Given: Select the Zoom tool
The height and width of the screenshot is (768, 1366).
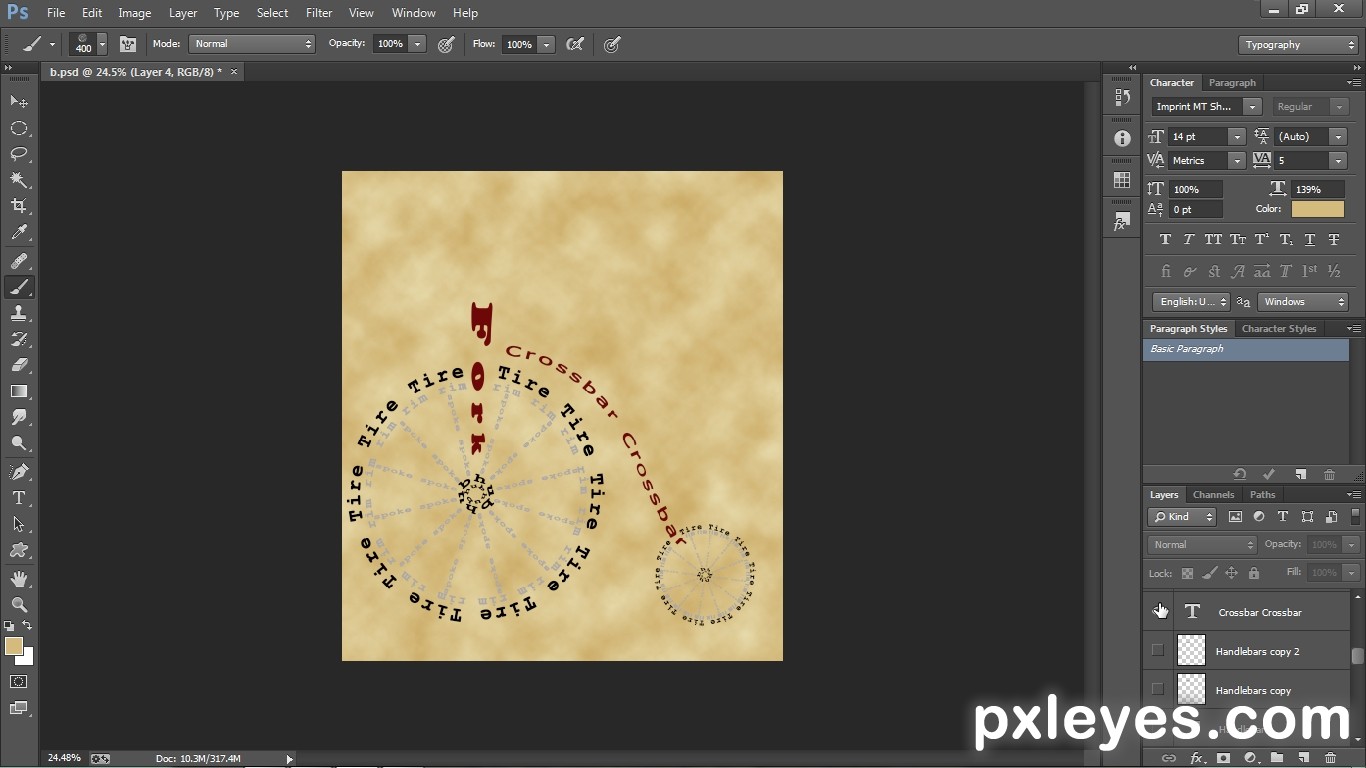Looking at the screenshot, I should point(19,605).
